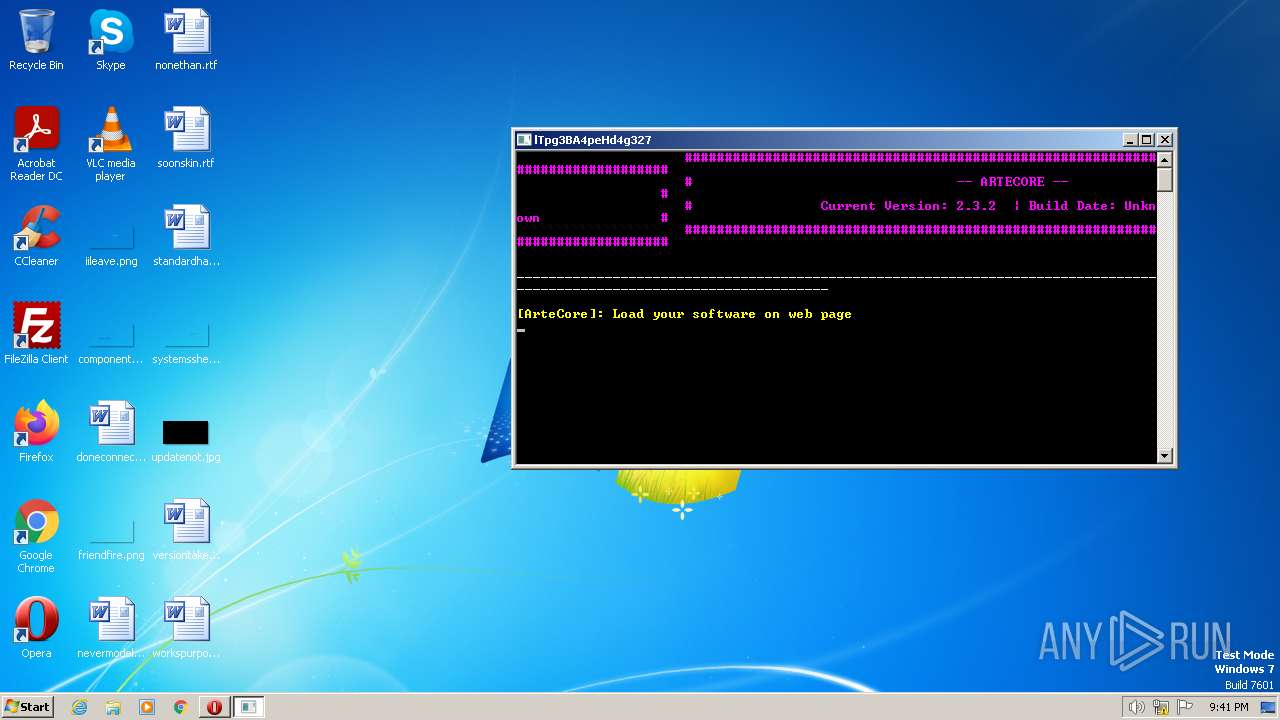Open the Recycle Bin desktop icon
The width and height of the screenshot is (1280, 720).
(36, 41)
